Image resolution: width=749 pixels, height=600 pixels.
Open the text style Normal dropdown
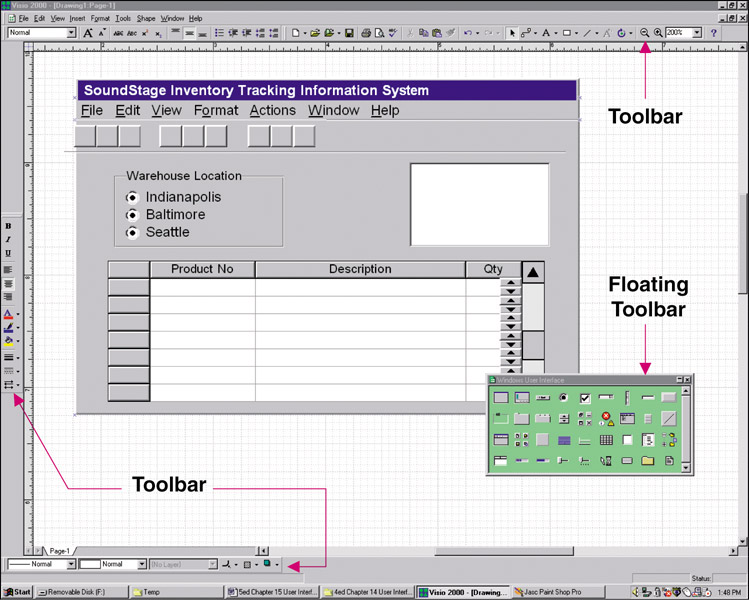(x=71, y=32)
